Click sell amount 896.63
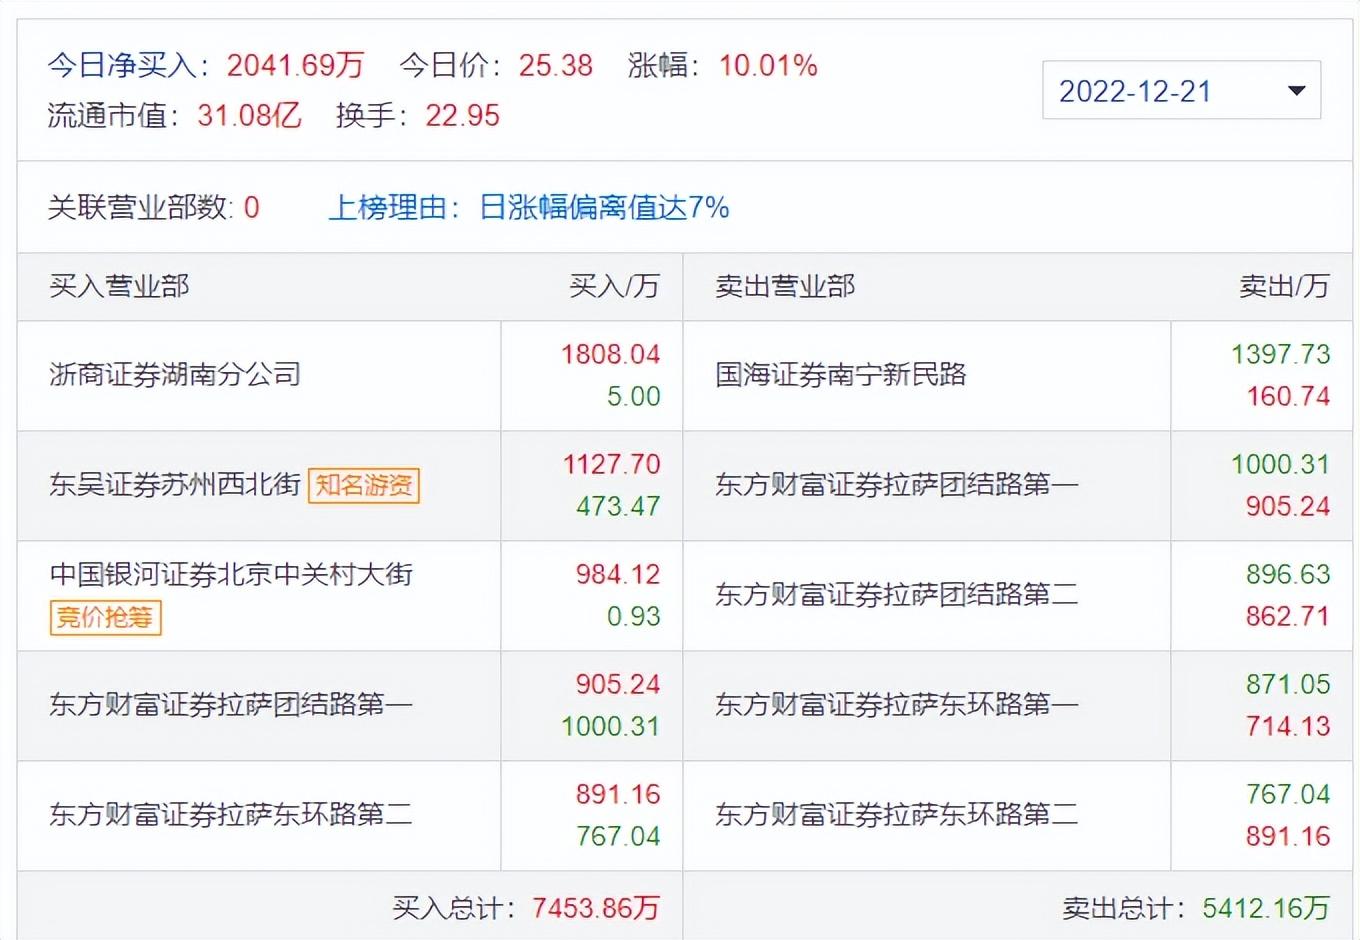The image size is (1360, 940). click(1288, 574)
